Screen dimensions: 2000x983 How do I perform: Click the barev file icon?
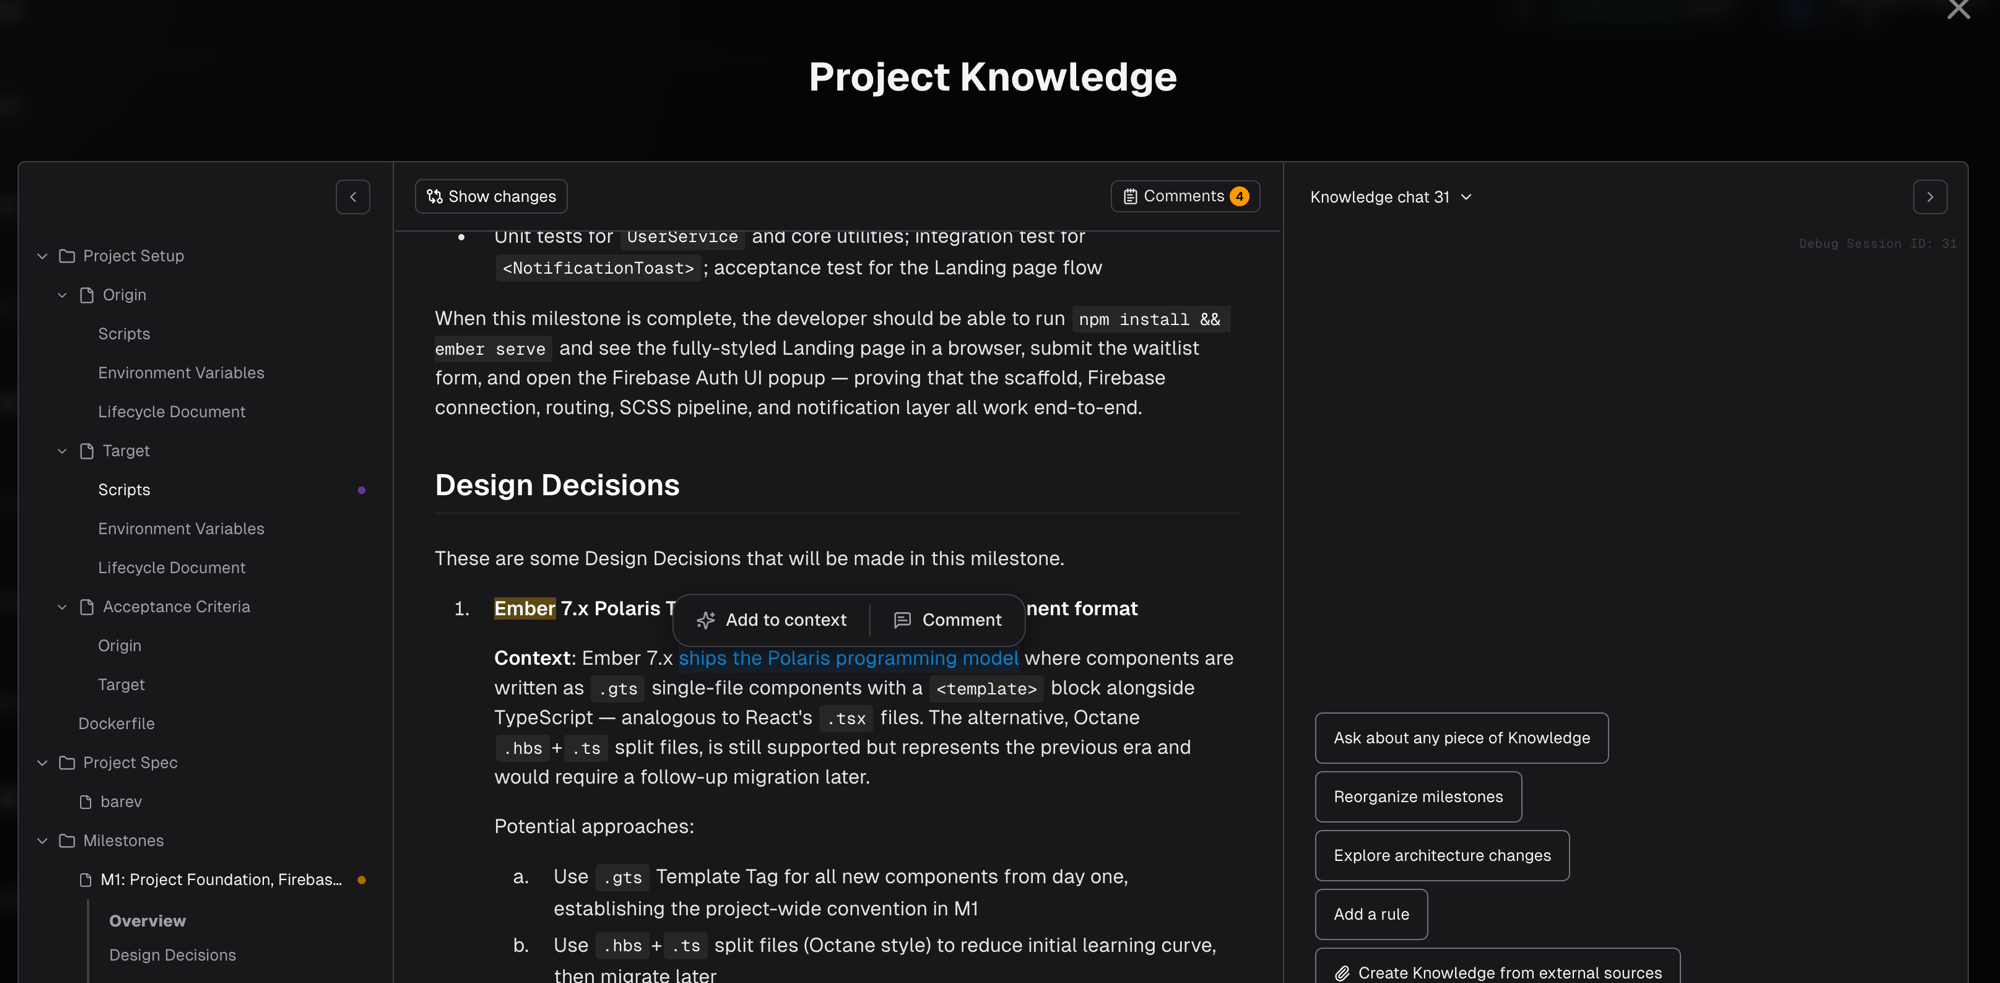click(86, 802)
